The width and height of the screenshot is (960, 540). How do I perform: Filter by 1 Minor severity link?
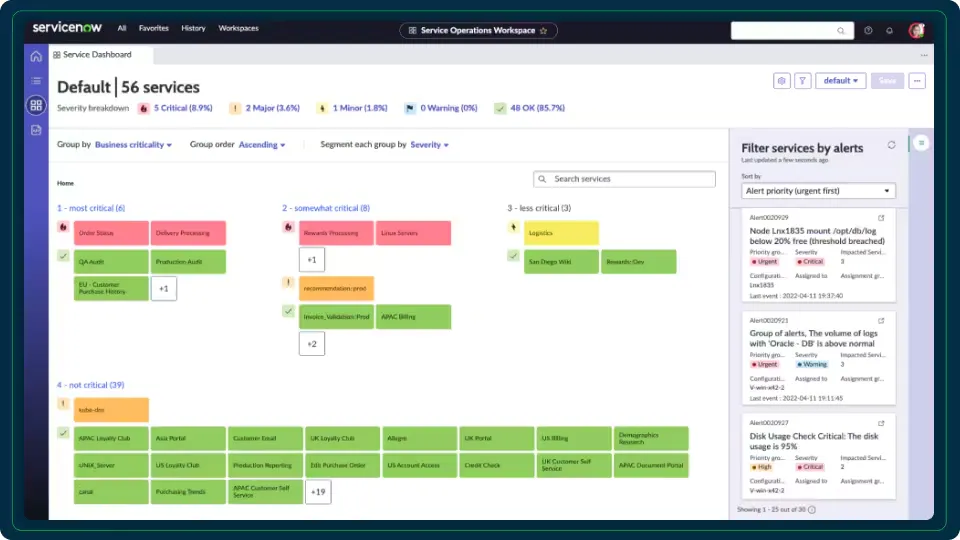pyautogui.click(x=360, y=108)
